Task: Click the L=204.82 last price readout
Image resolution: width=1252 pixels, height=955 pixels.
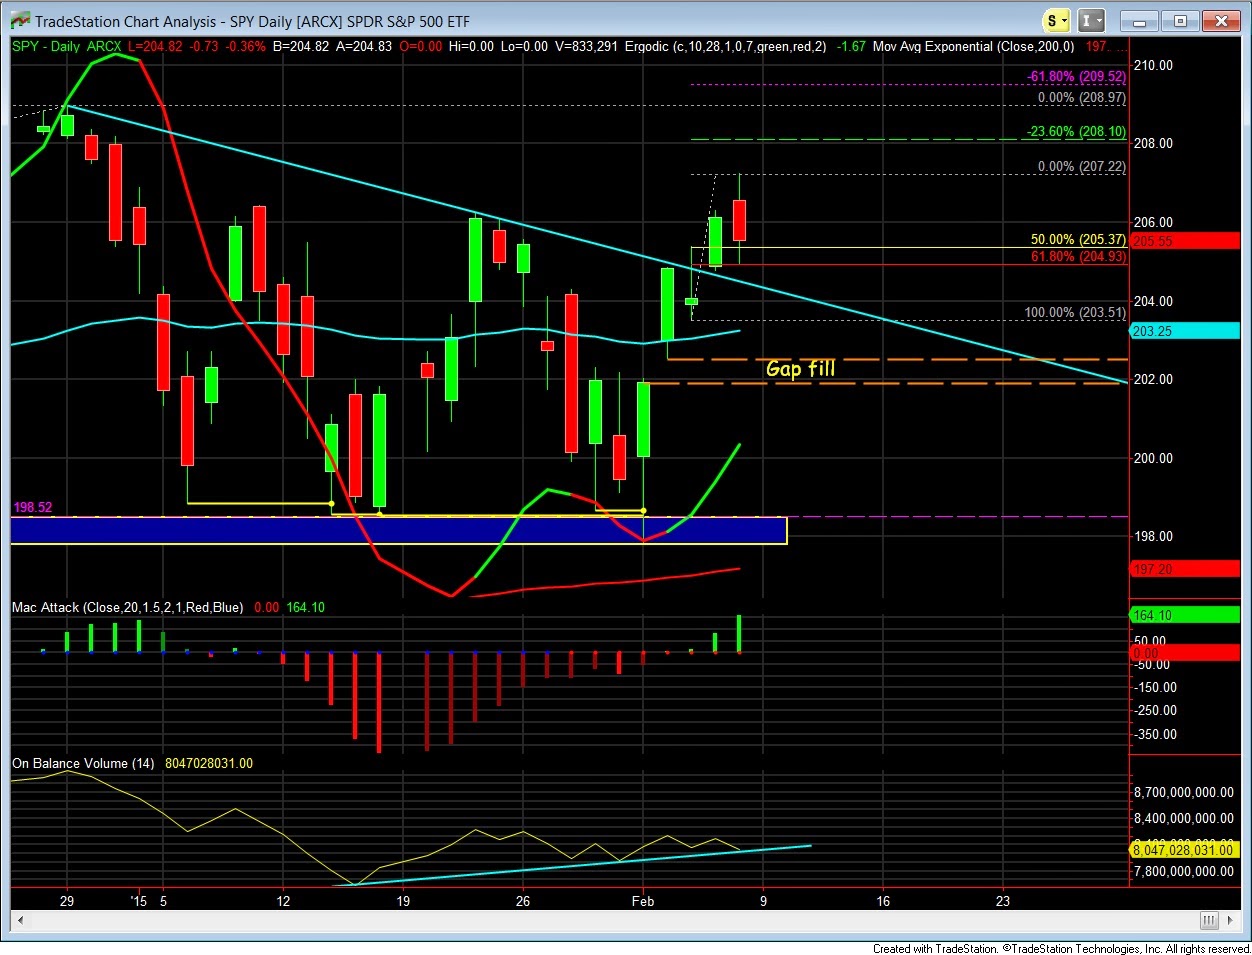Action: (155, 47)
